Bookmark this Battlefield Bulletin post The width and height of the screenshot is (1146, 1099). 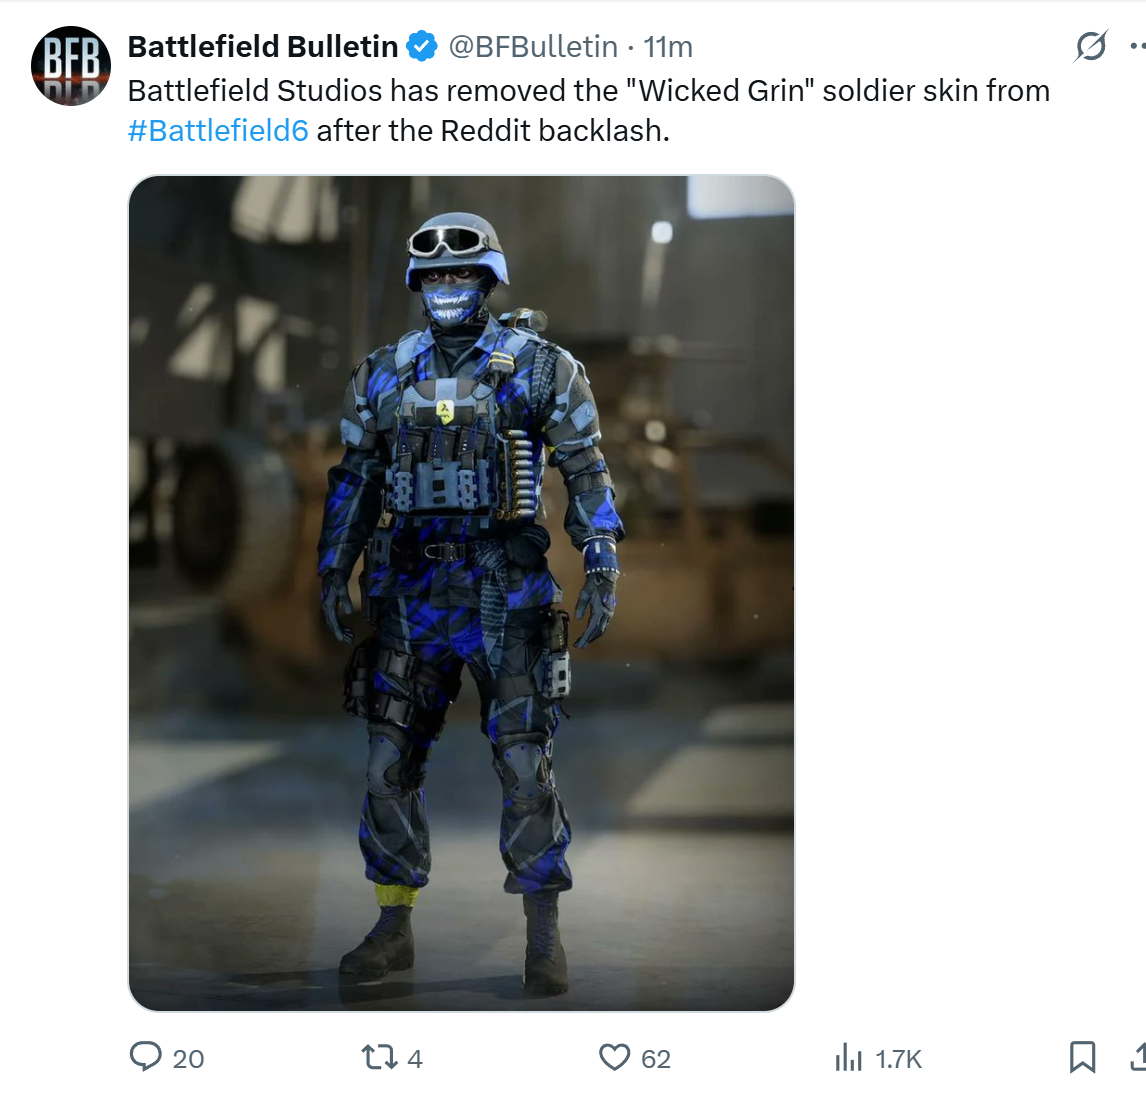click(x=1082, y=1057)
